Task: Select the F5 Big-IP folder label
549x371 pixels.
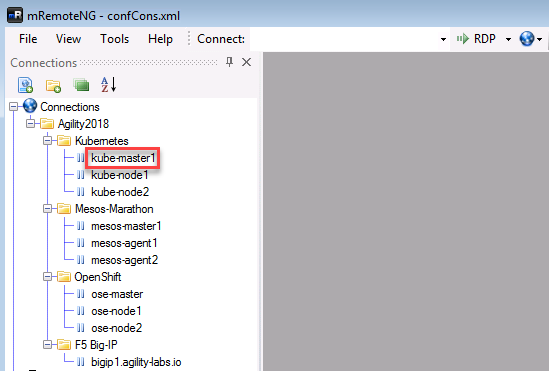Action: click(96, 345)
